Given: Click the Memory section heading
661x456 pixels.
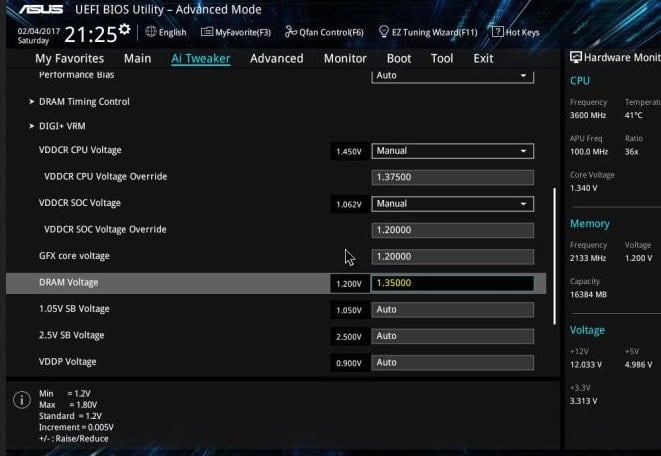Looking at the screenshot, I should pos(590,224).
